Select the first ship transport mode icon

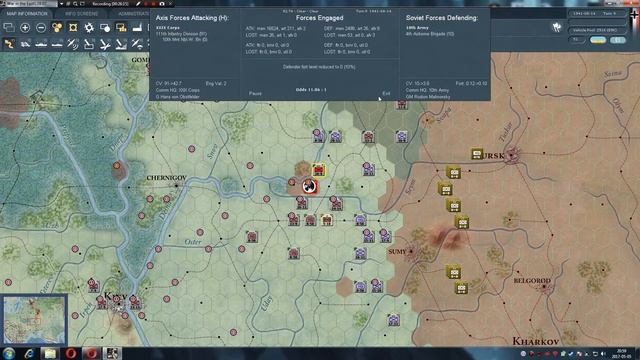pyautogui.click(x=41, y=44)
